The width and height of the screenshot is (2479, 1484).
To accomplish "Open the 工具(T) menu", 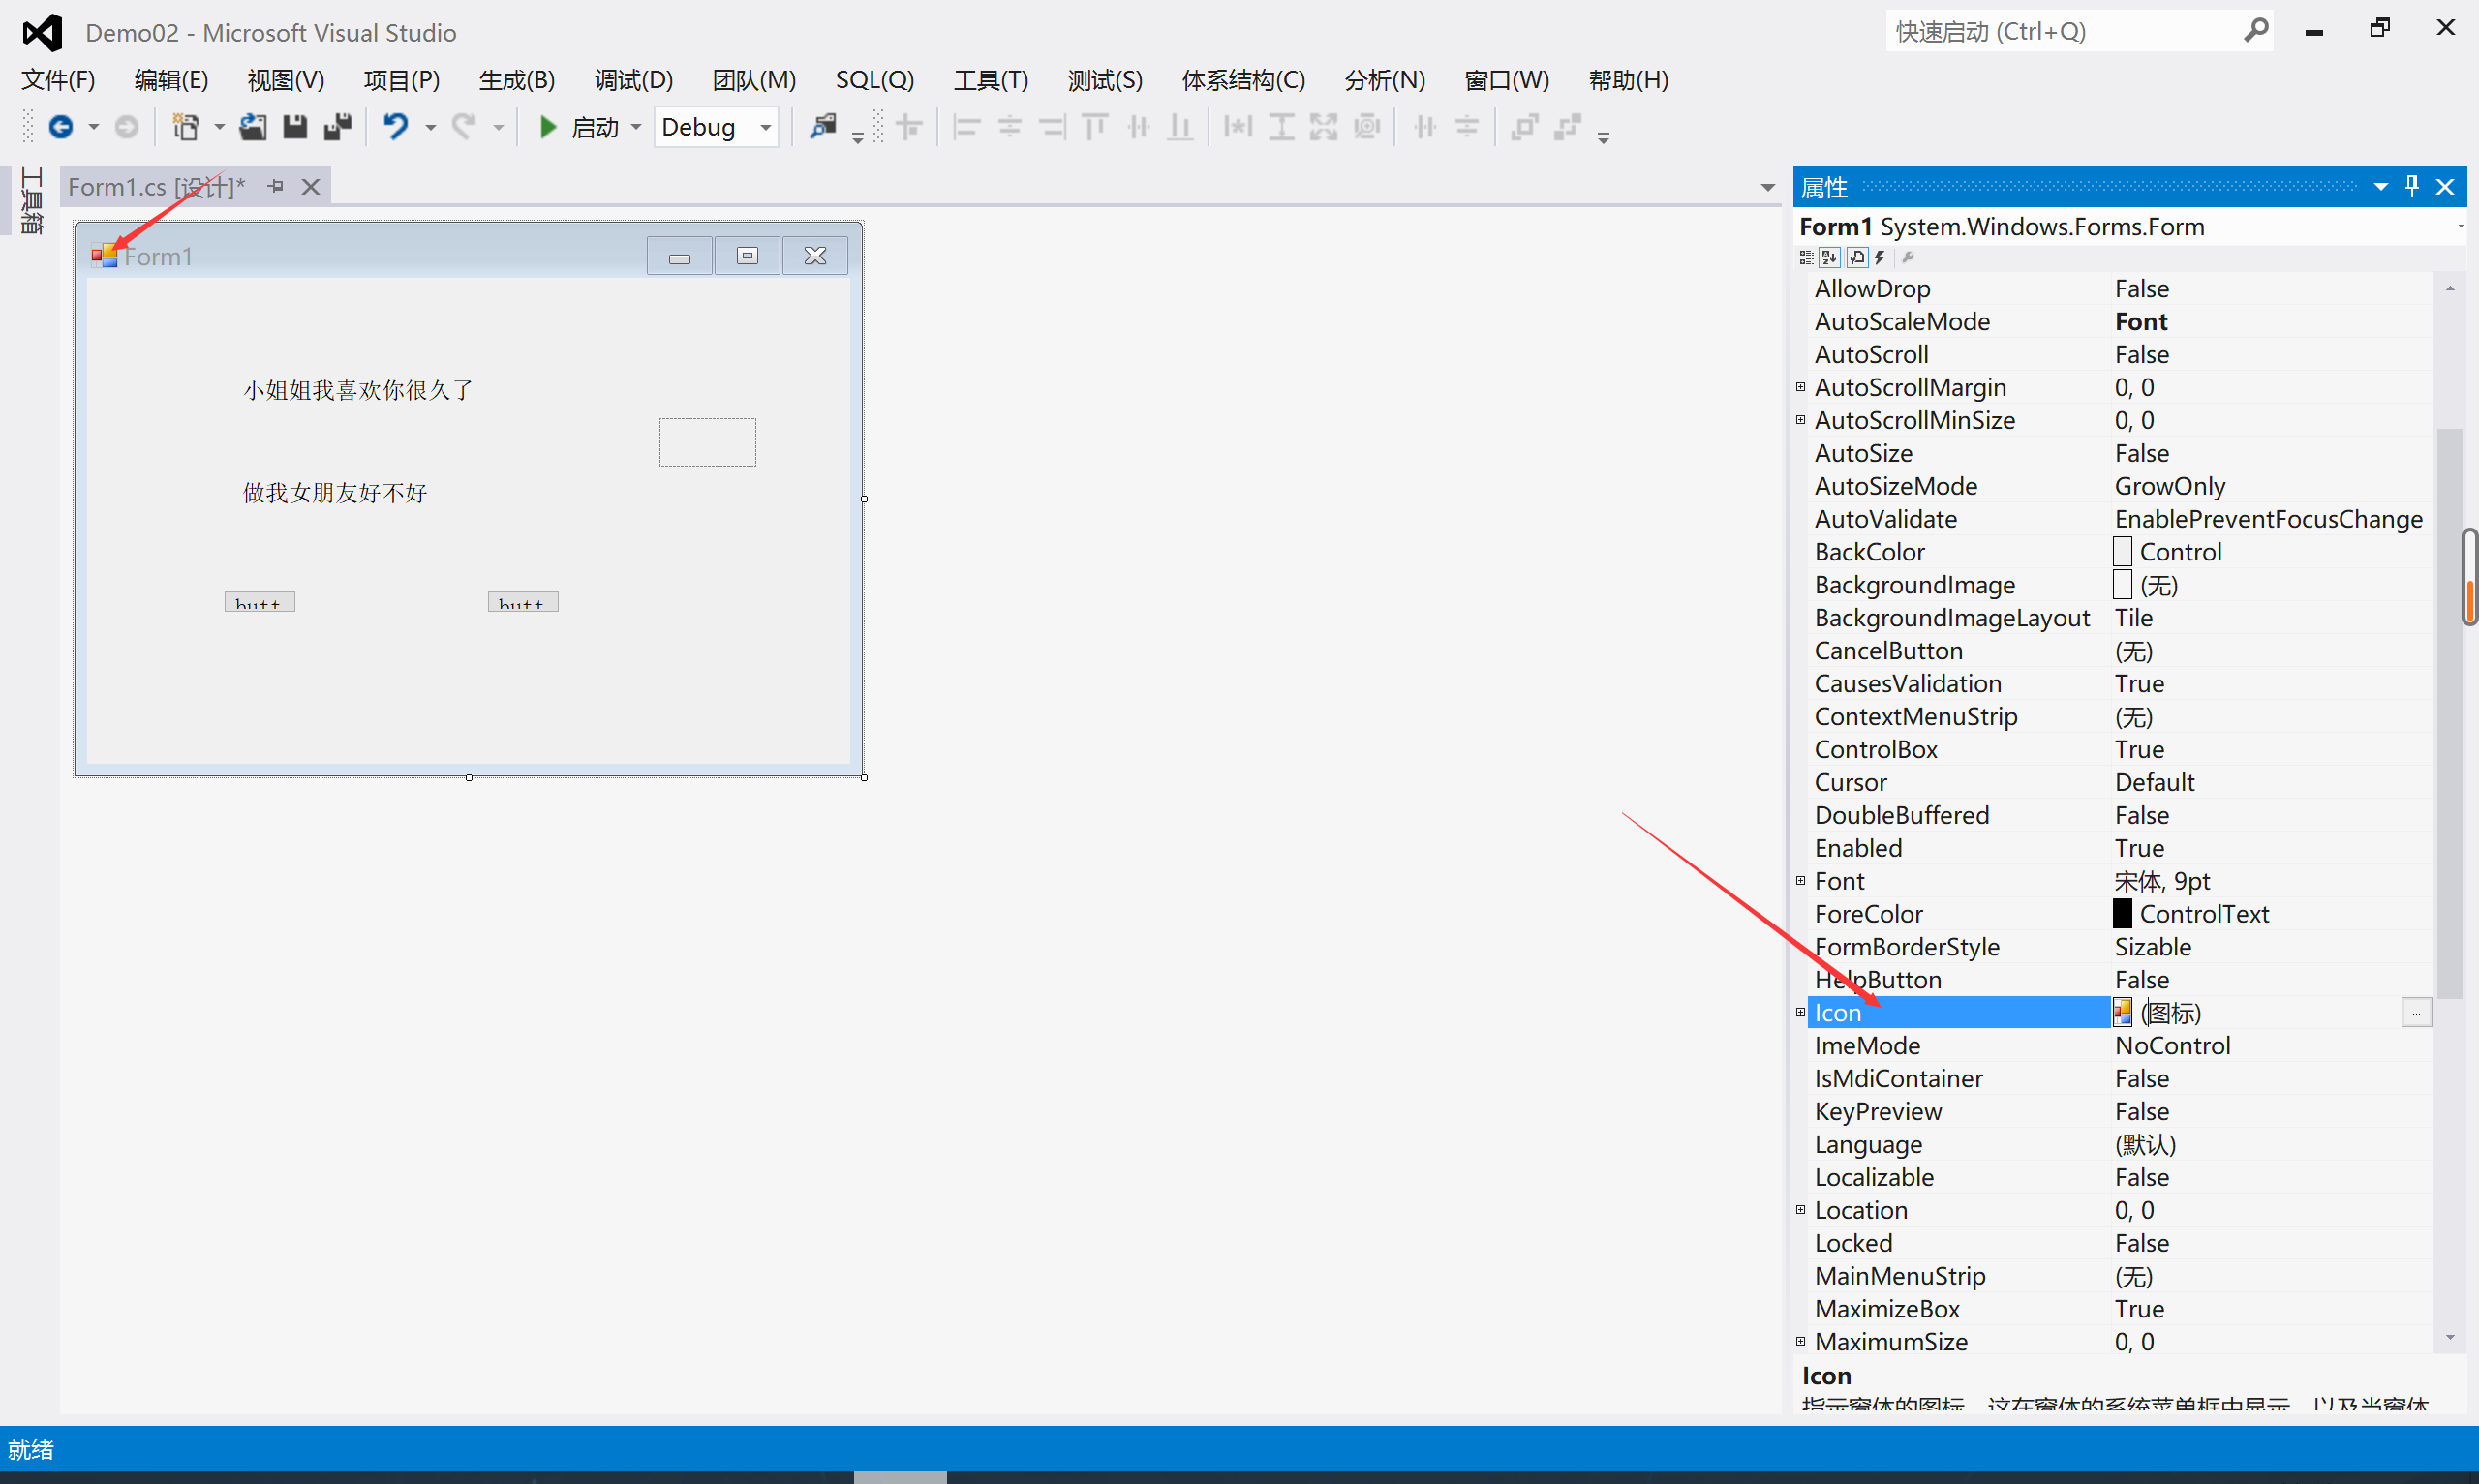I will click(x=990, y=80).
